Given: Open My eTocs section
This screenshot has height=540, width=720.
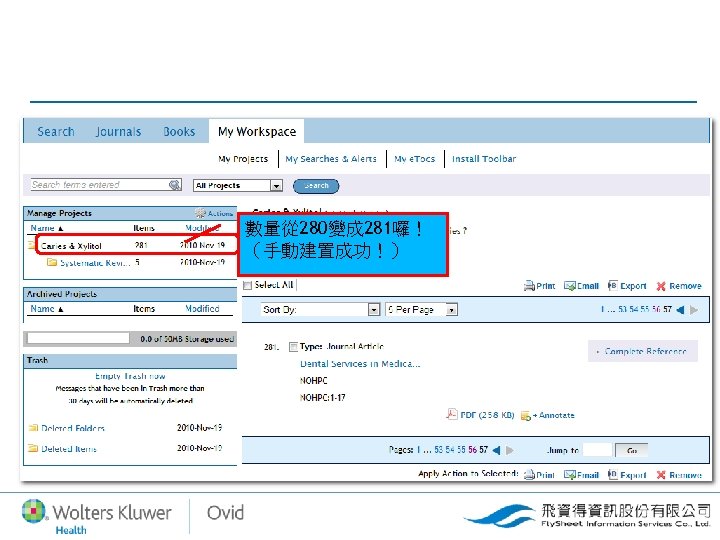Looking at the screenshot, I should point(415,159).
